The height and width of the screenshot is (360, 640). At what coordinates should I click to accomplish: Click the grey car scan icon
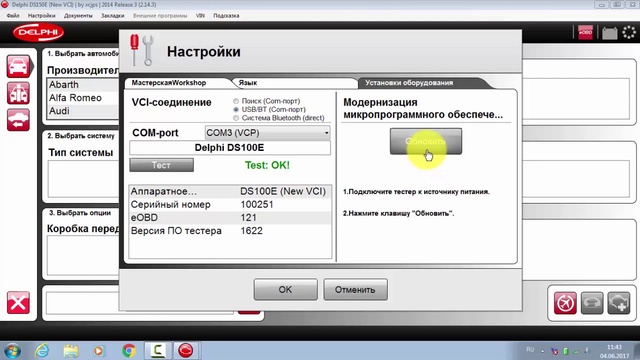click(592, 303)
